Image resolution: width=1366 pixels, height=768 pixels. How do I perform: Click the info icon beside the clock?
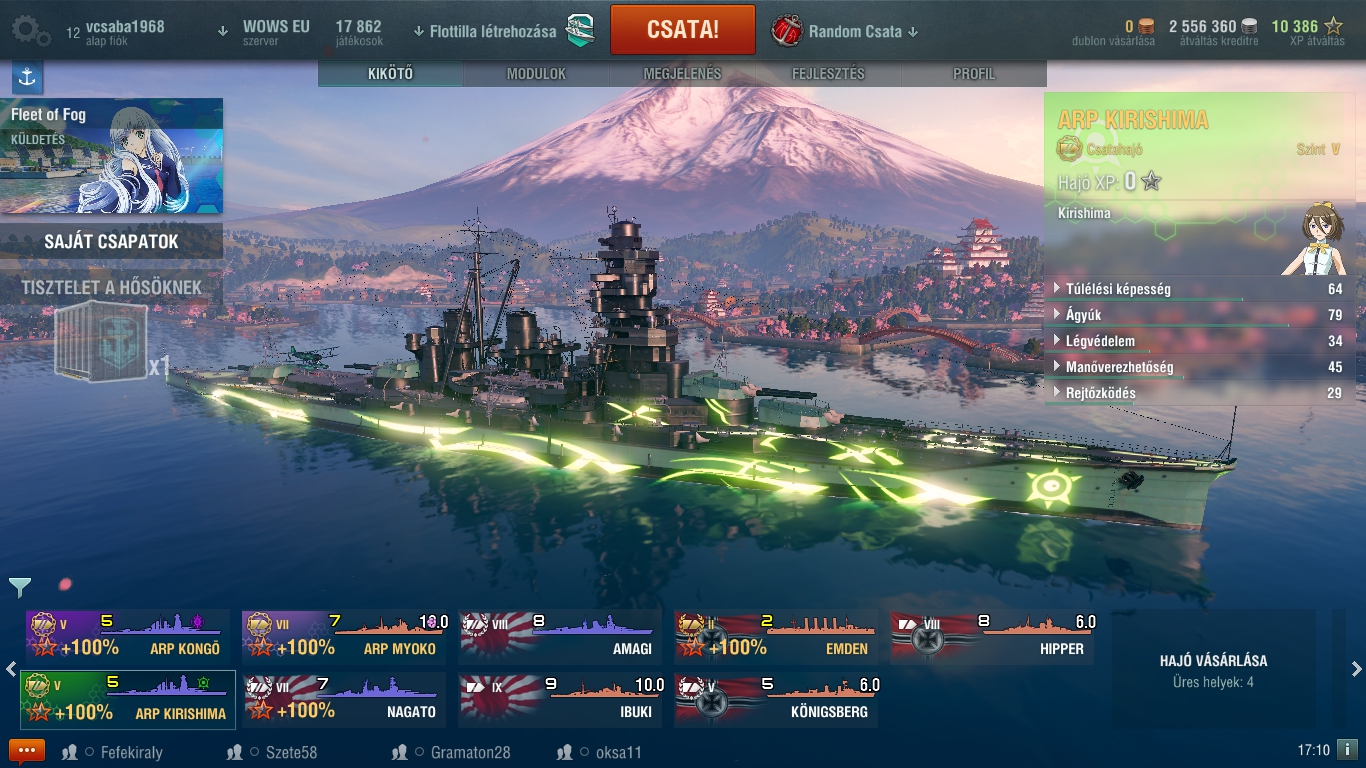coord(1347,749)
